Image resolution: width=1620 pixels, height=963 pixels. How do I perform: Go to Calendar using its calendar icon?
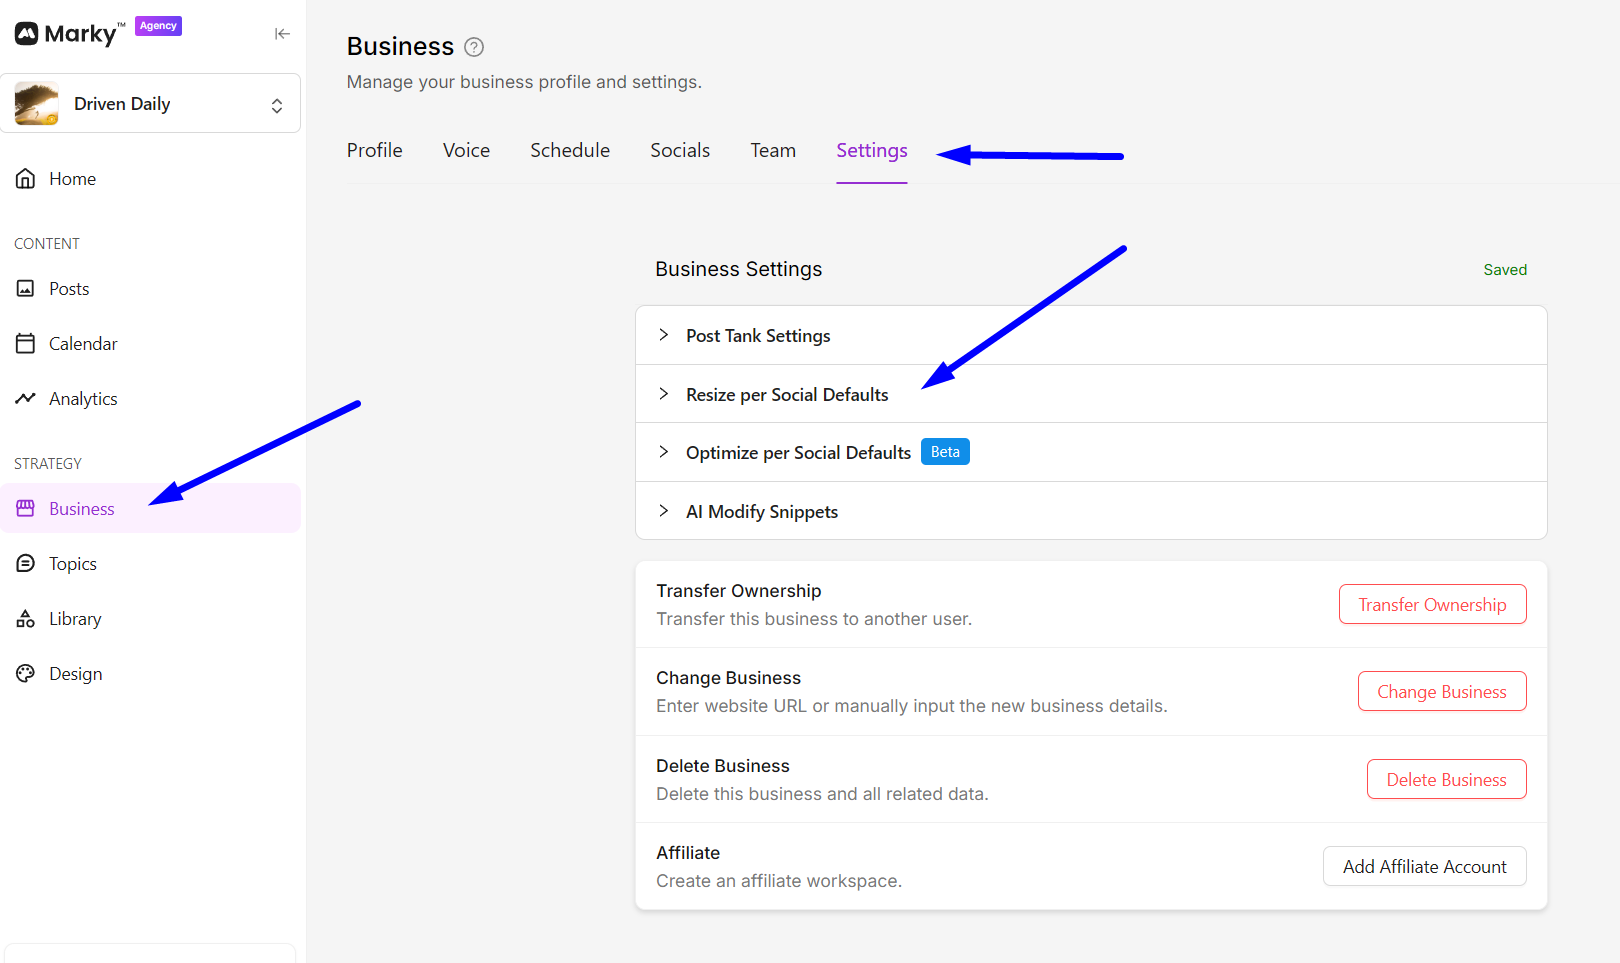26,344
